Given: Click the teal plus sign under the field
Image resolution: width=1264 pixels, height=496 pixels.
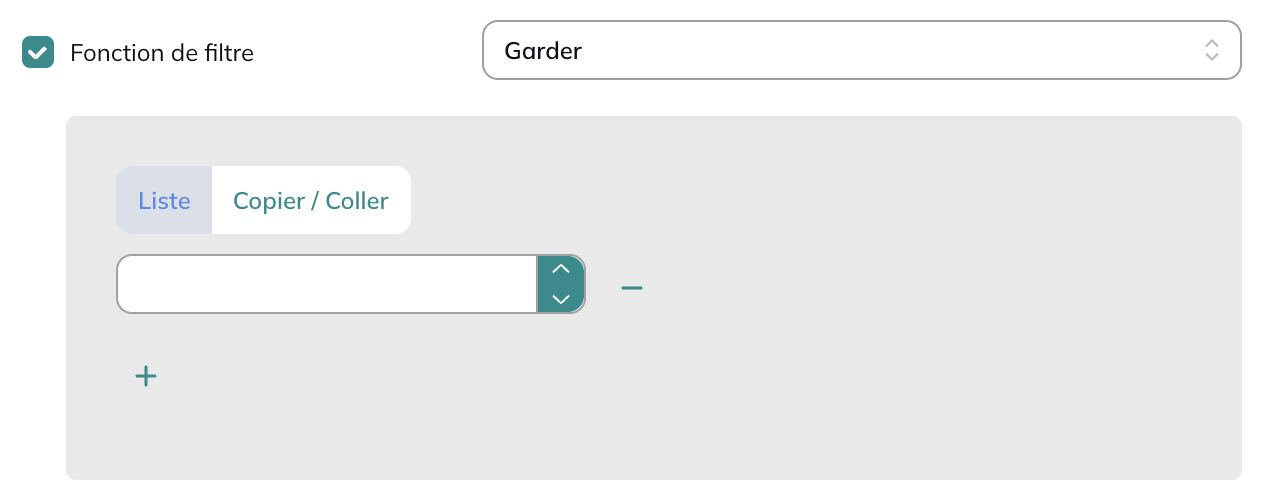Looking at the screenshot, I should pyautogui.click(x=146, y=376).
